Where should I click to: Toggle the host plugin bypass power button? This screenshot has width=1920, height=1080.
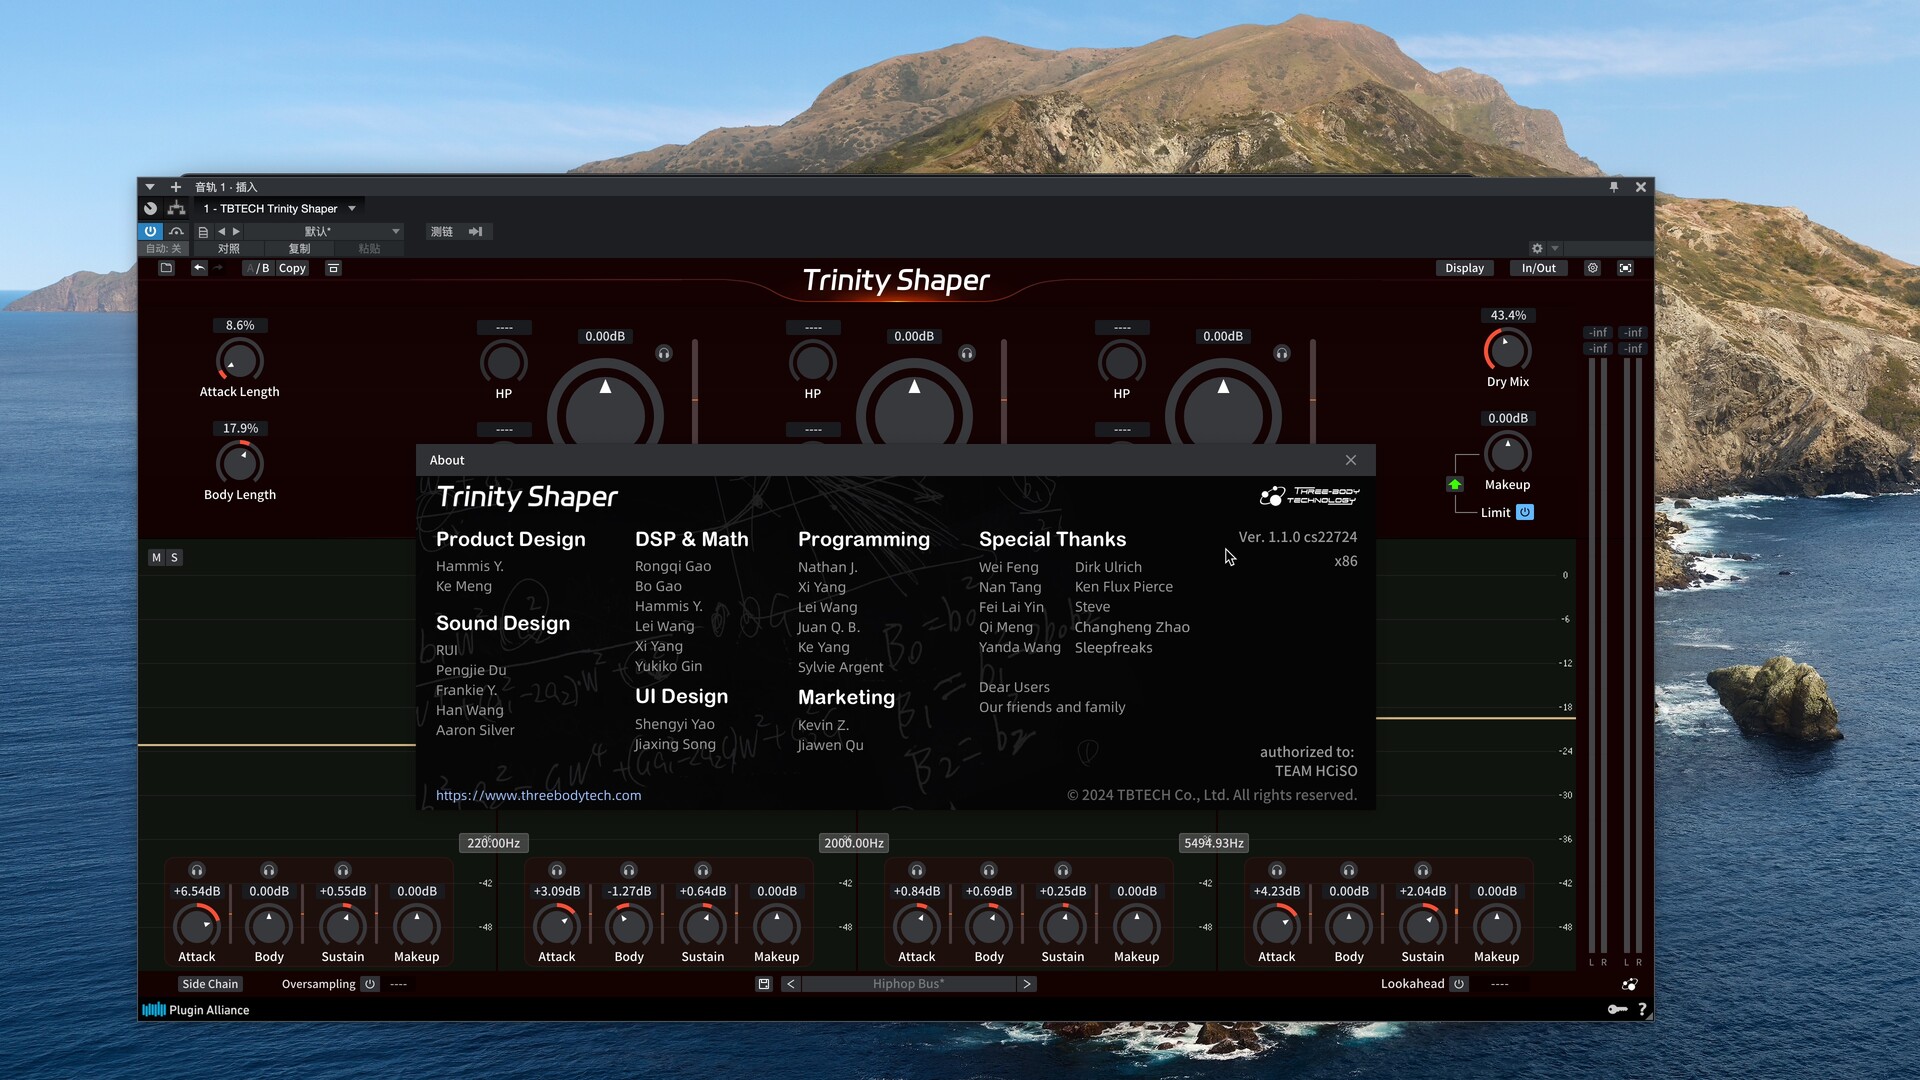150,231
